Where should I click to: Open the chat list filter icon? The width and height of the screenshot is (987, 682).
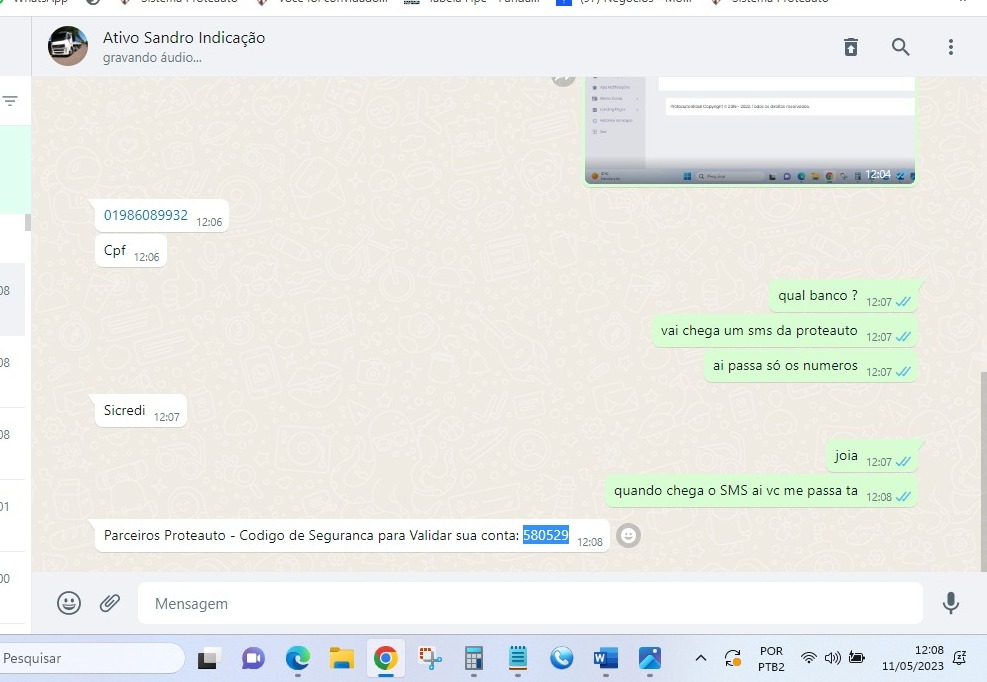point(11,101)
